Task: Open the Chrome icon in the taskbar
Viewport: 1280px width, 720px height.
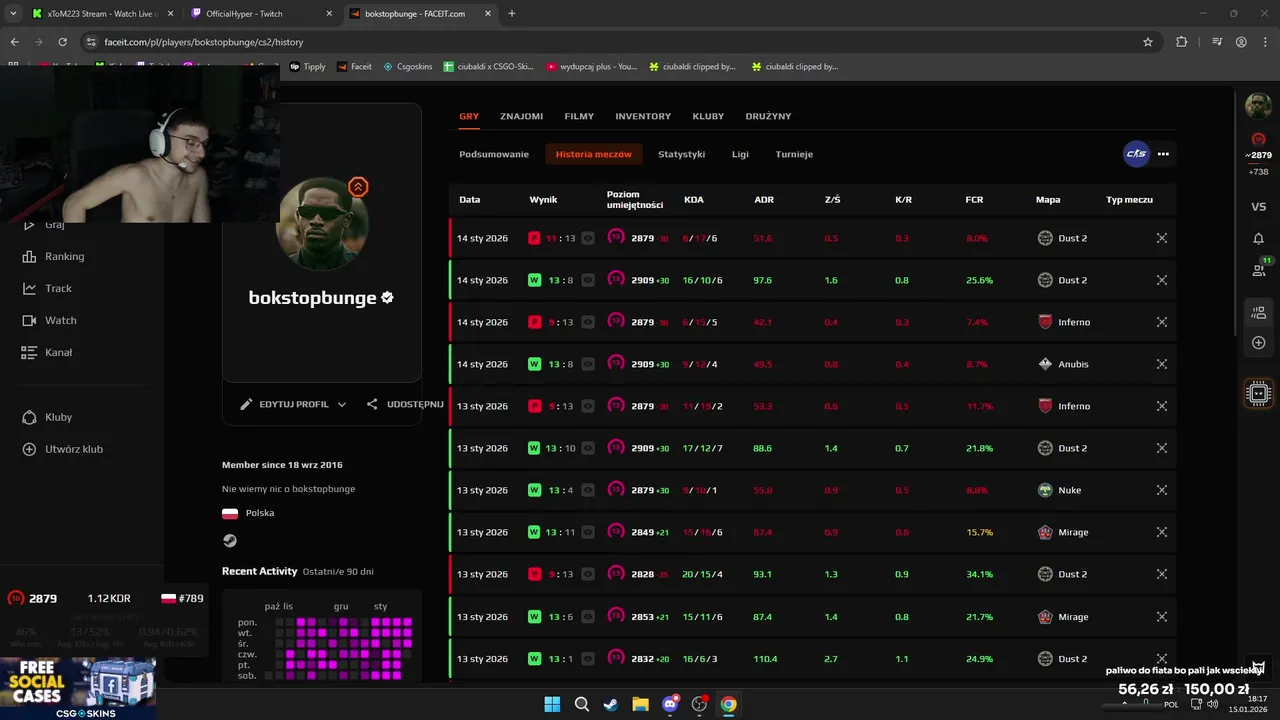Action: [x=729, y=704]
